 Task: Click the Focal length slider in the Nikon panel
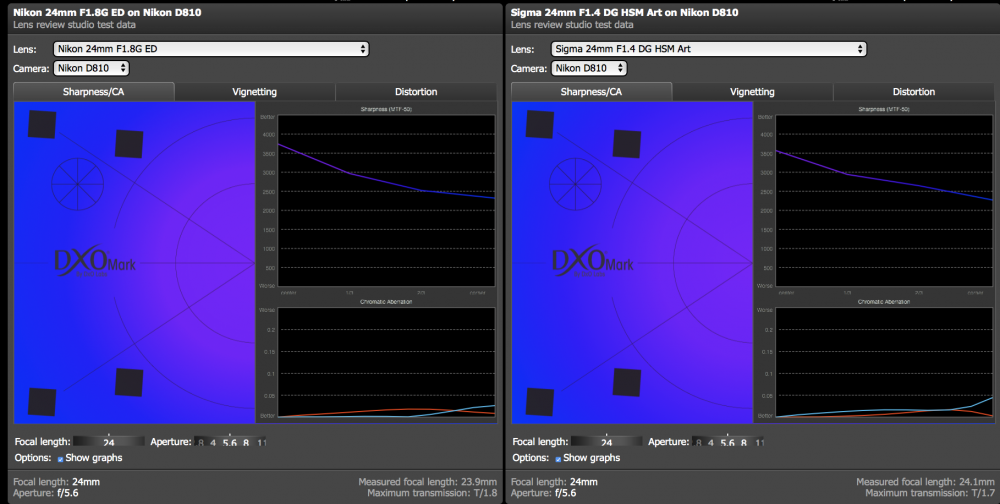tap(108, 441)
